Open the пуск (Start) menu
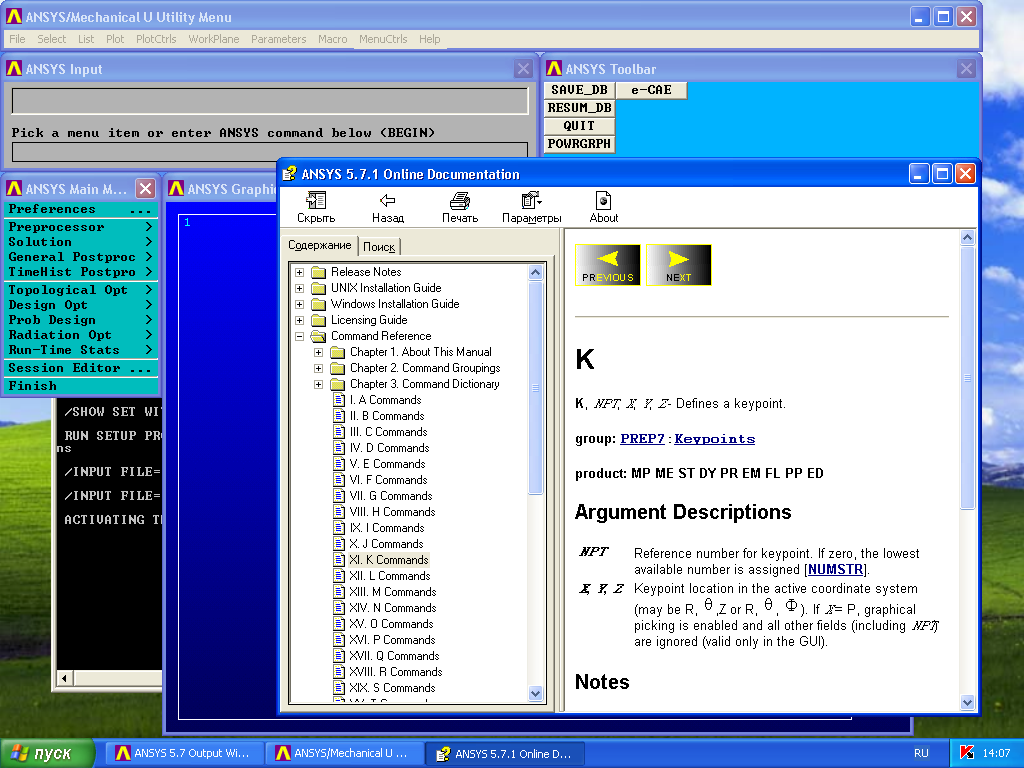This screenshot has height=768, width=1024. (x=46, y=753)
